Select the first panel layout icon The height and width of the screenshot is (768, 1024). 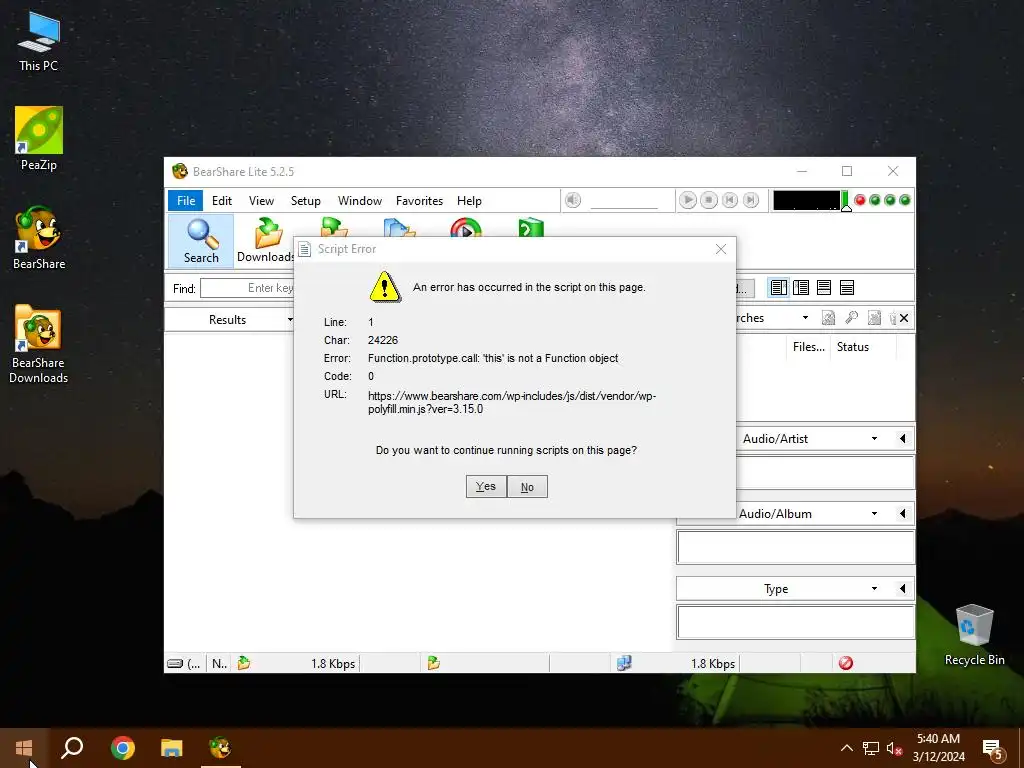click(778, 287)
